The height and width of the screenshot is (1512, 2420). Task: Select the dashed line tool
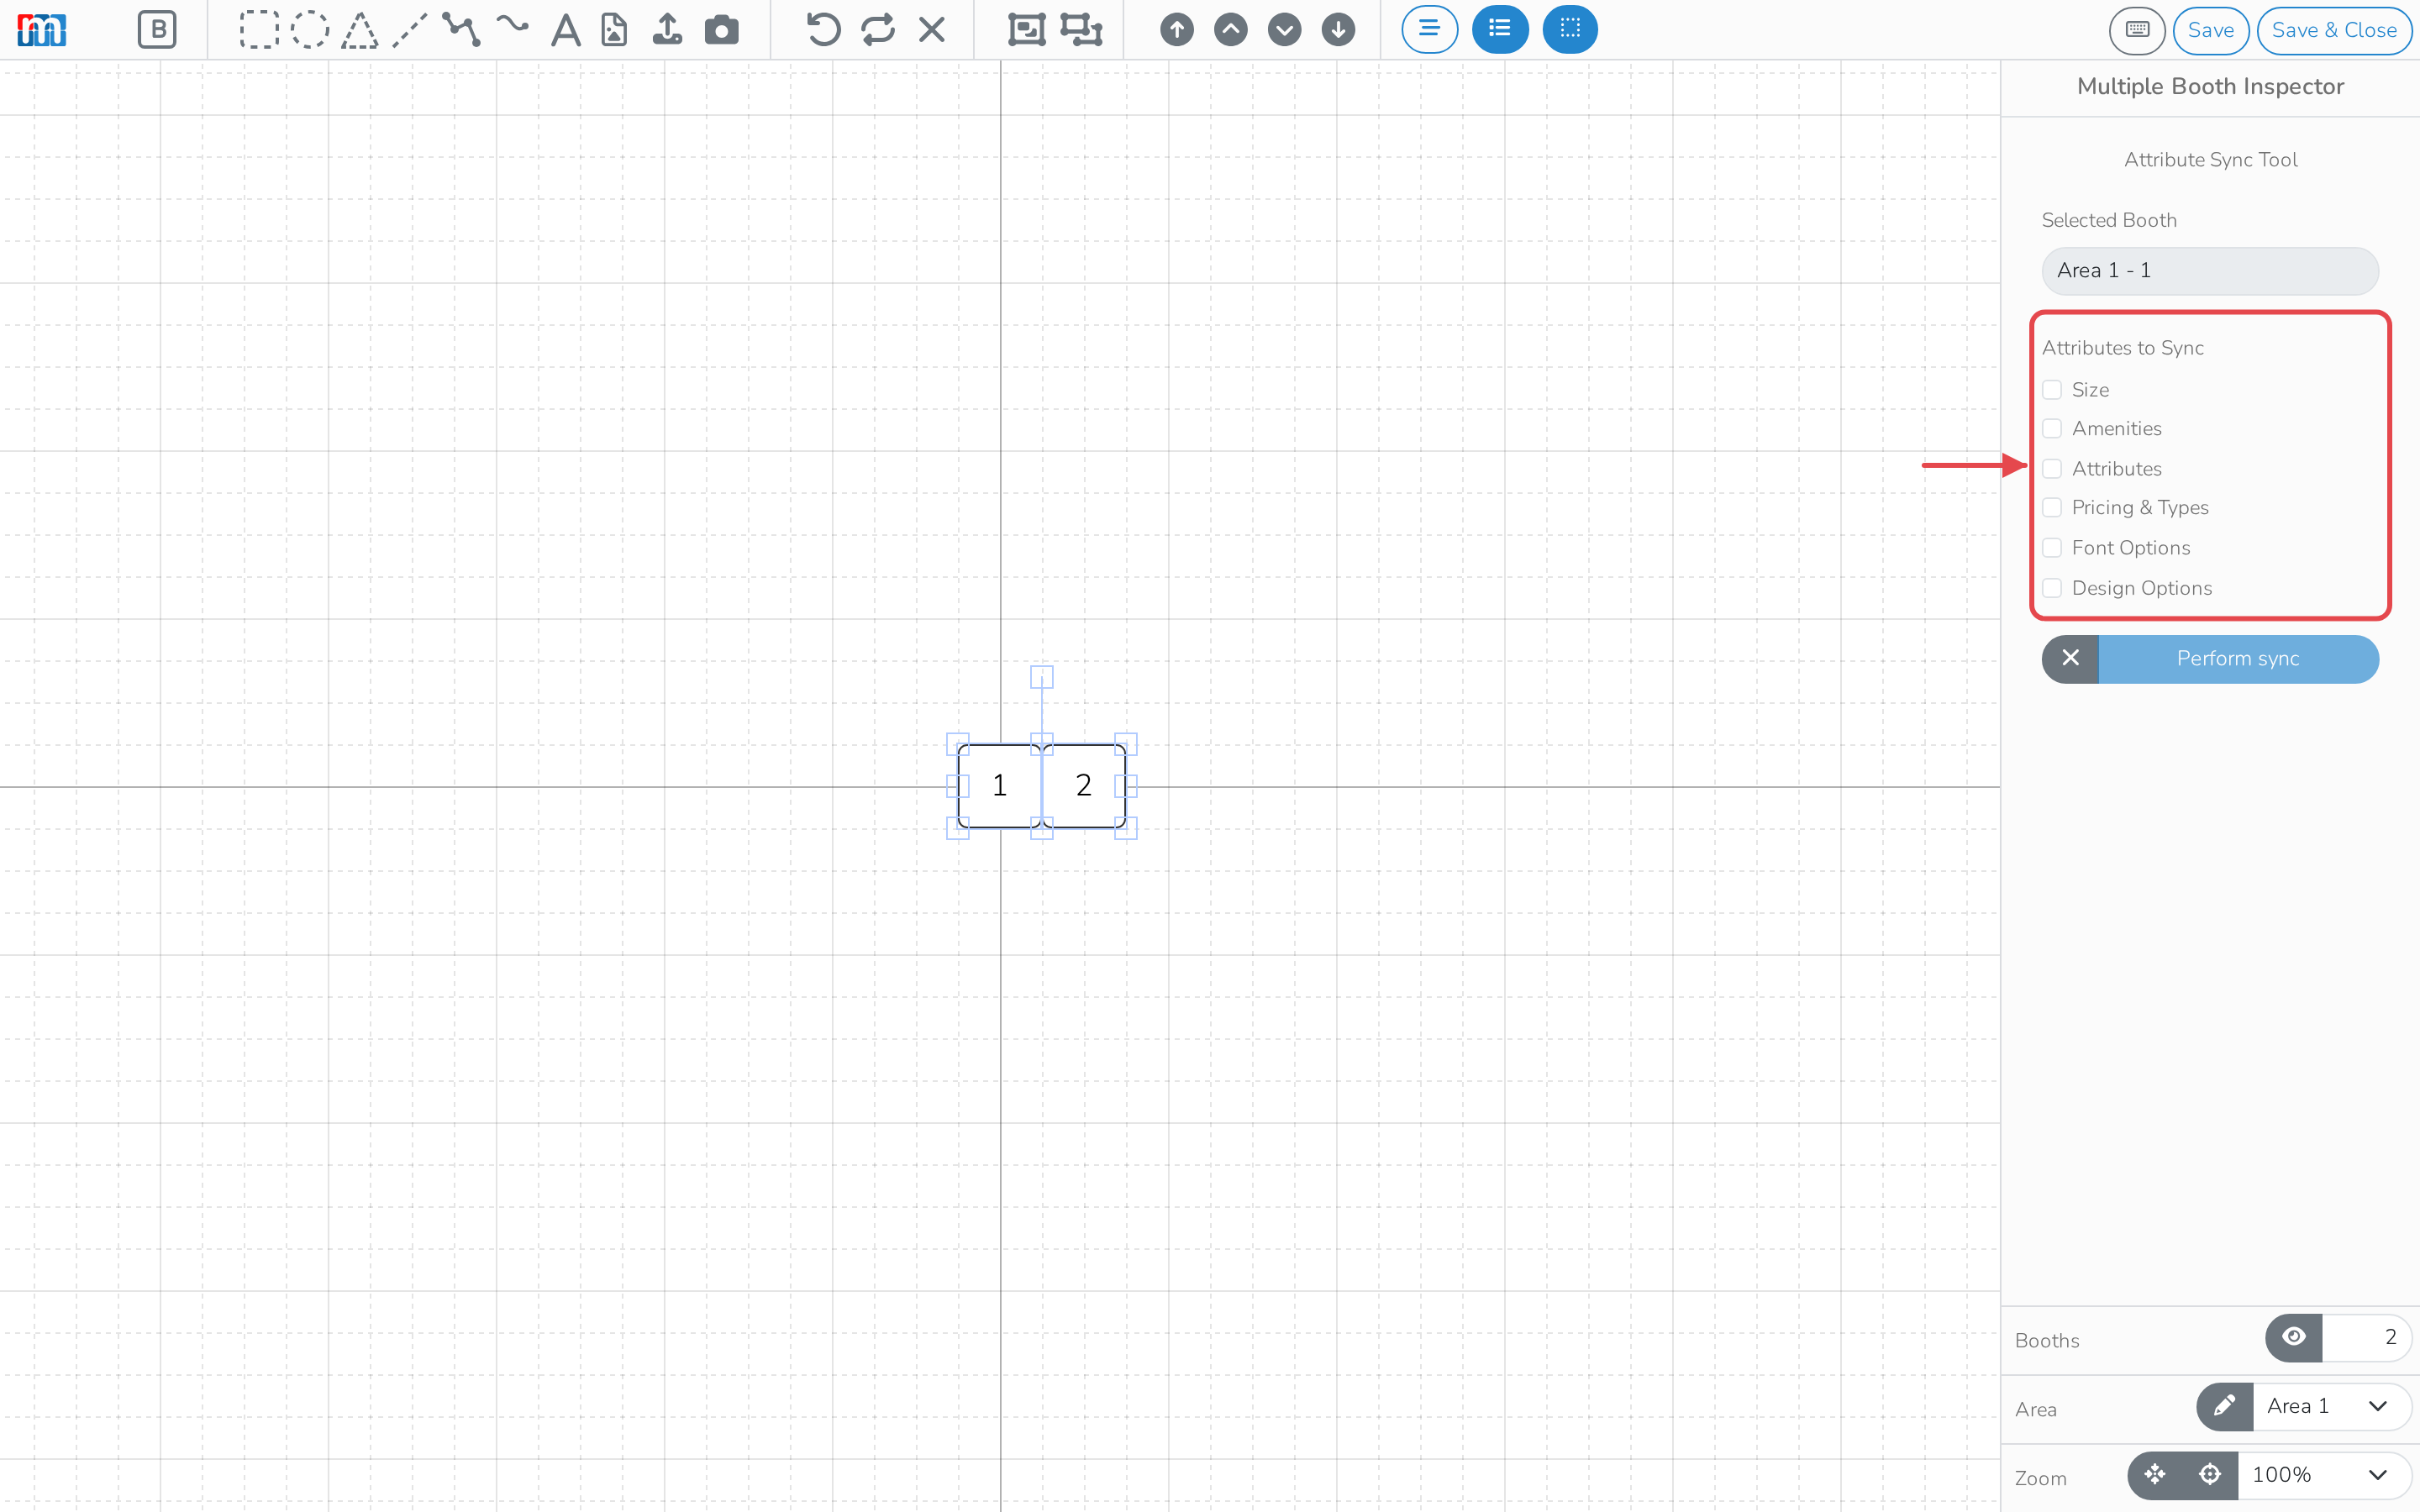pos(409,30)
